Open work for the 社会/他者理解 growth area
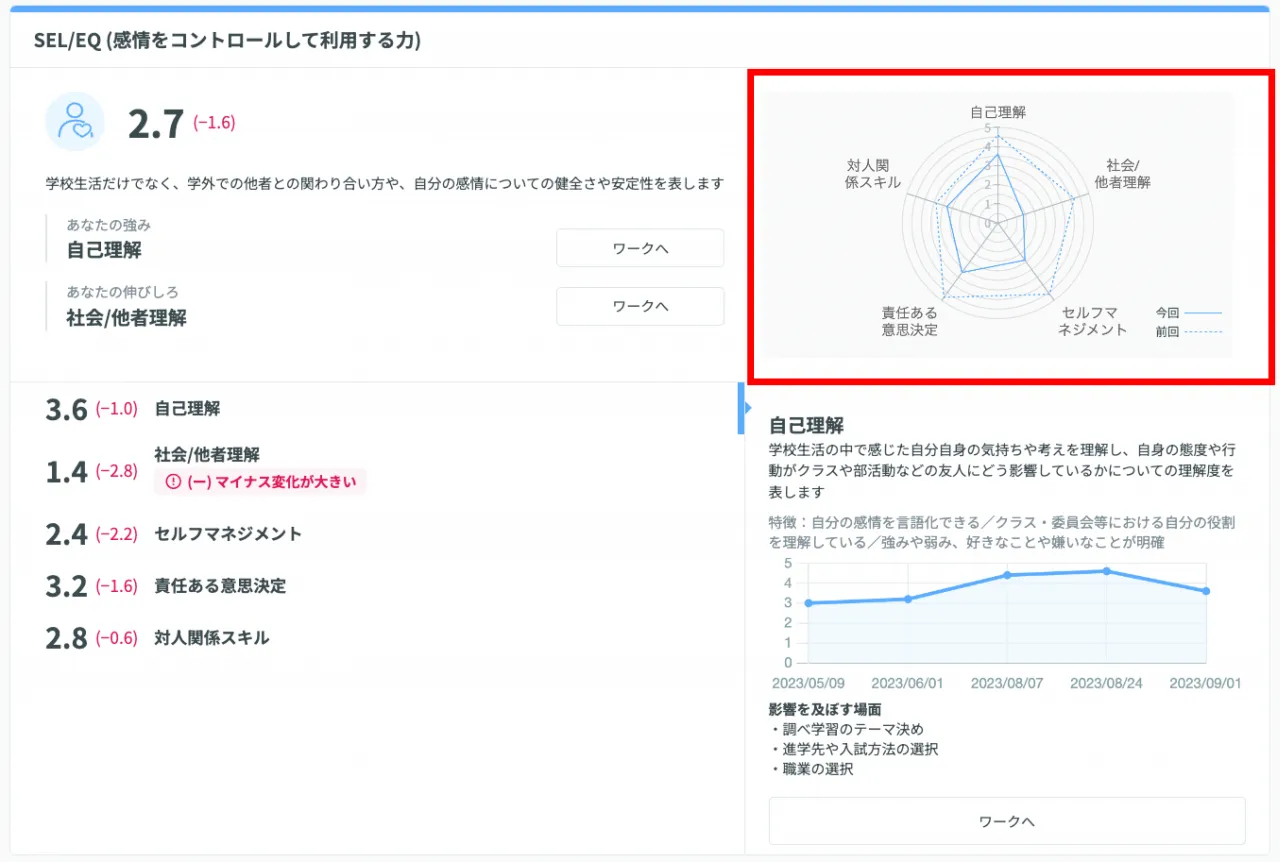The height and width of the screenshot is (862, 1280). pos(640,306)
